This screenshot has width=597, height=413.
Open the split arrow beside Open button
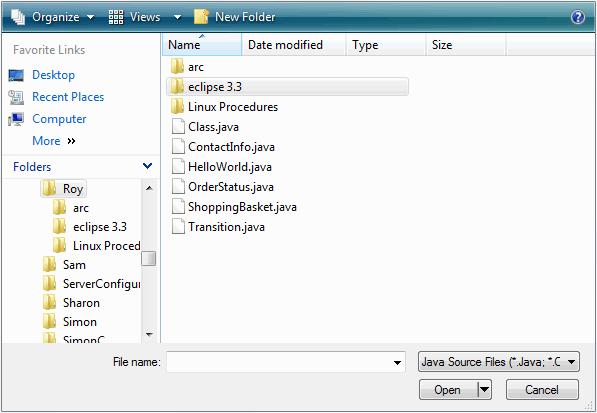(x=484, y=390)
